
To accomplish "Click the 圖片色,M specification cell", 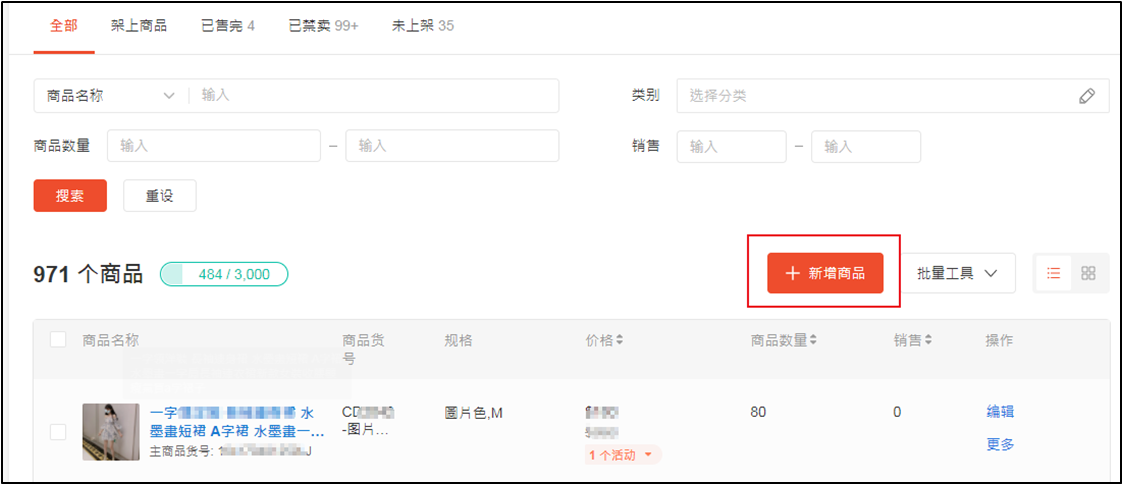I will coord(473,413).
